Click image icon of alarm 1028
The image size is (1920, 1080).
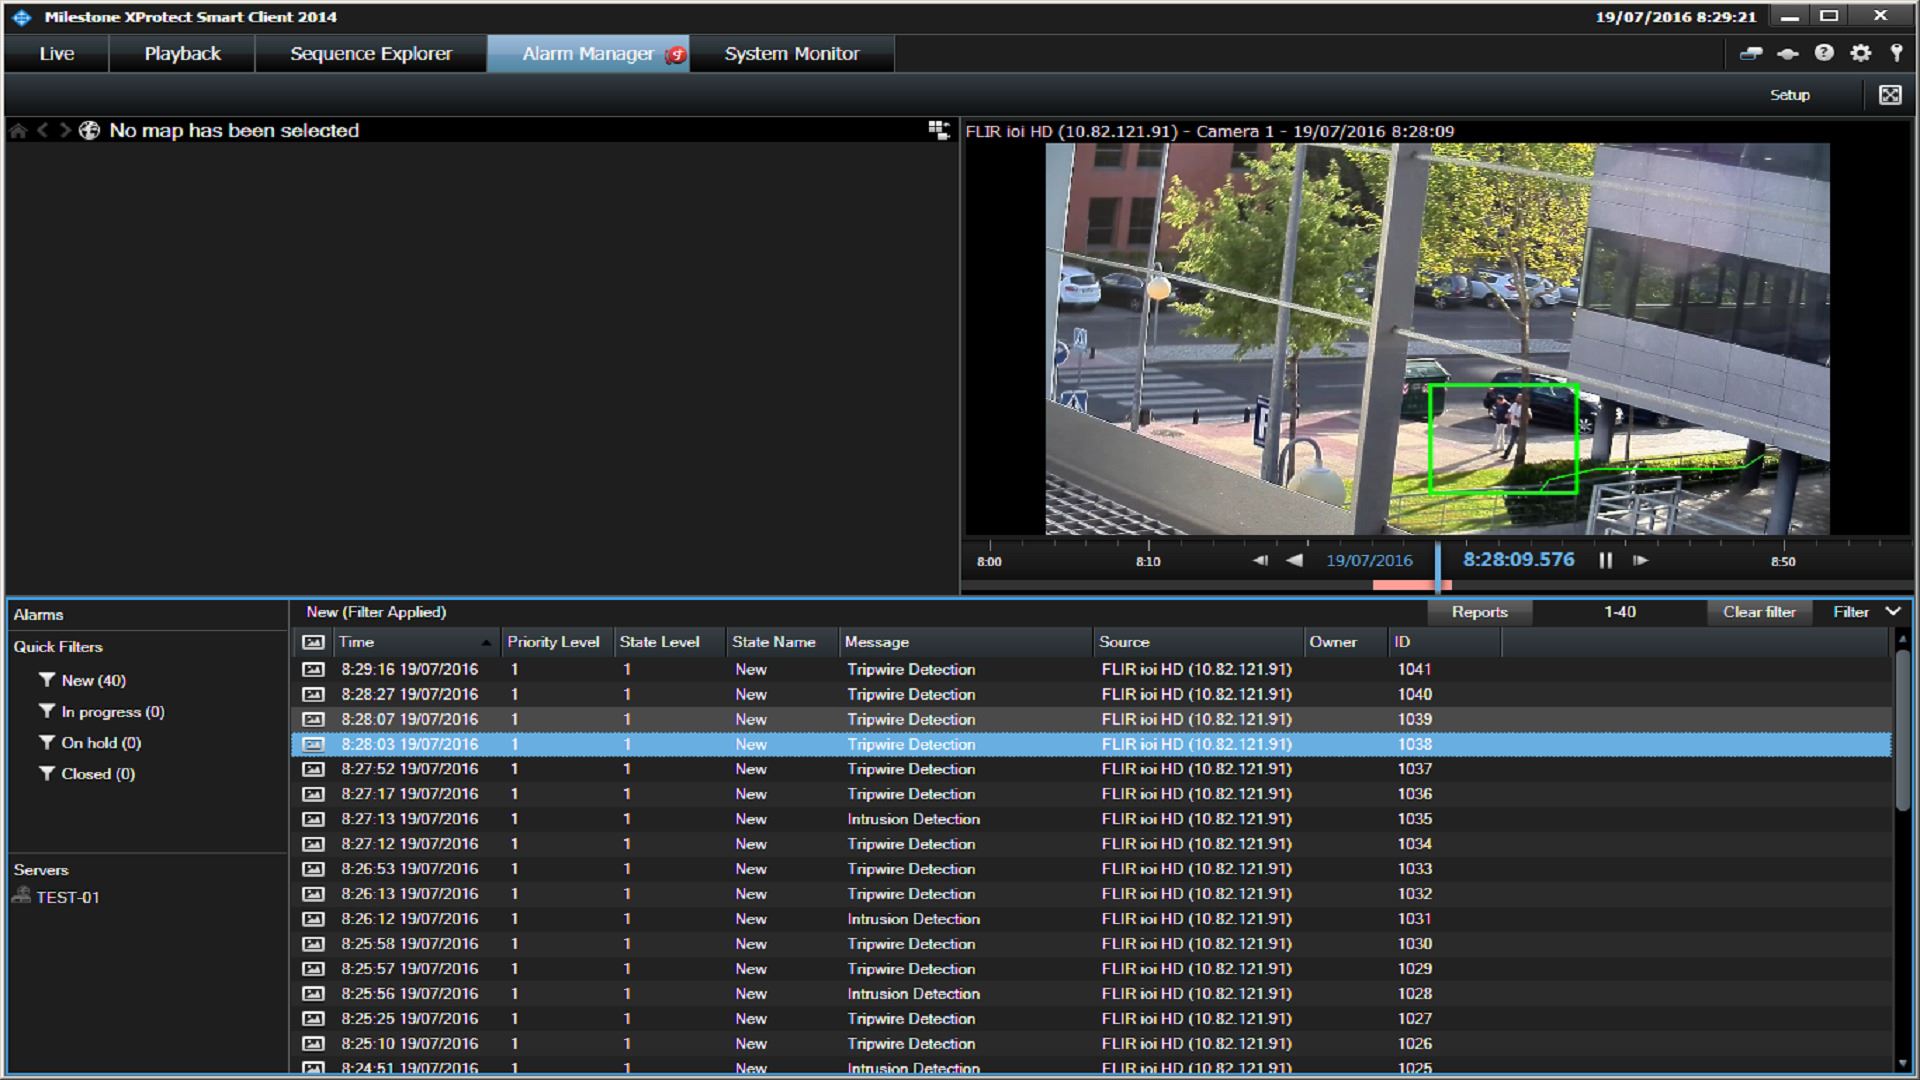coord(313,995)
